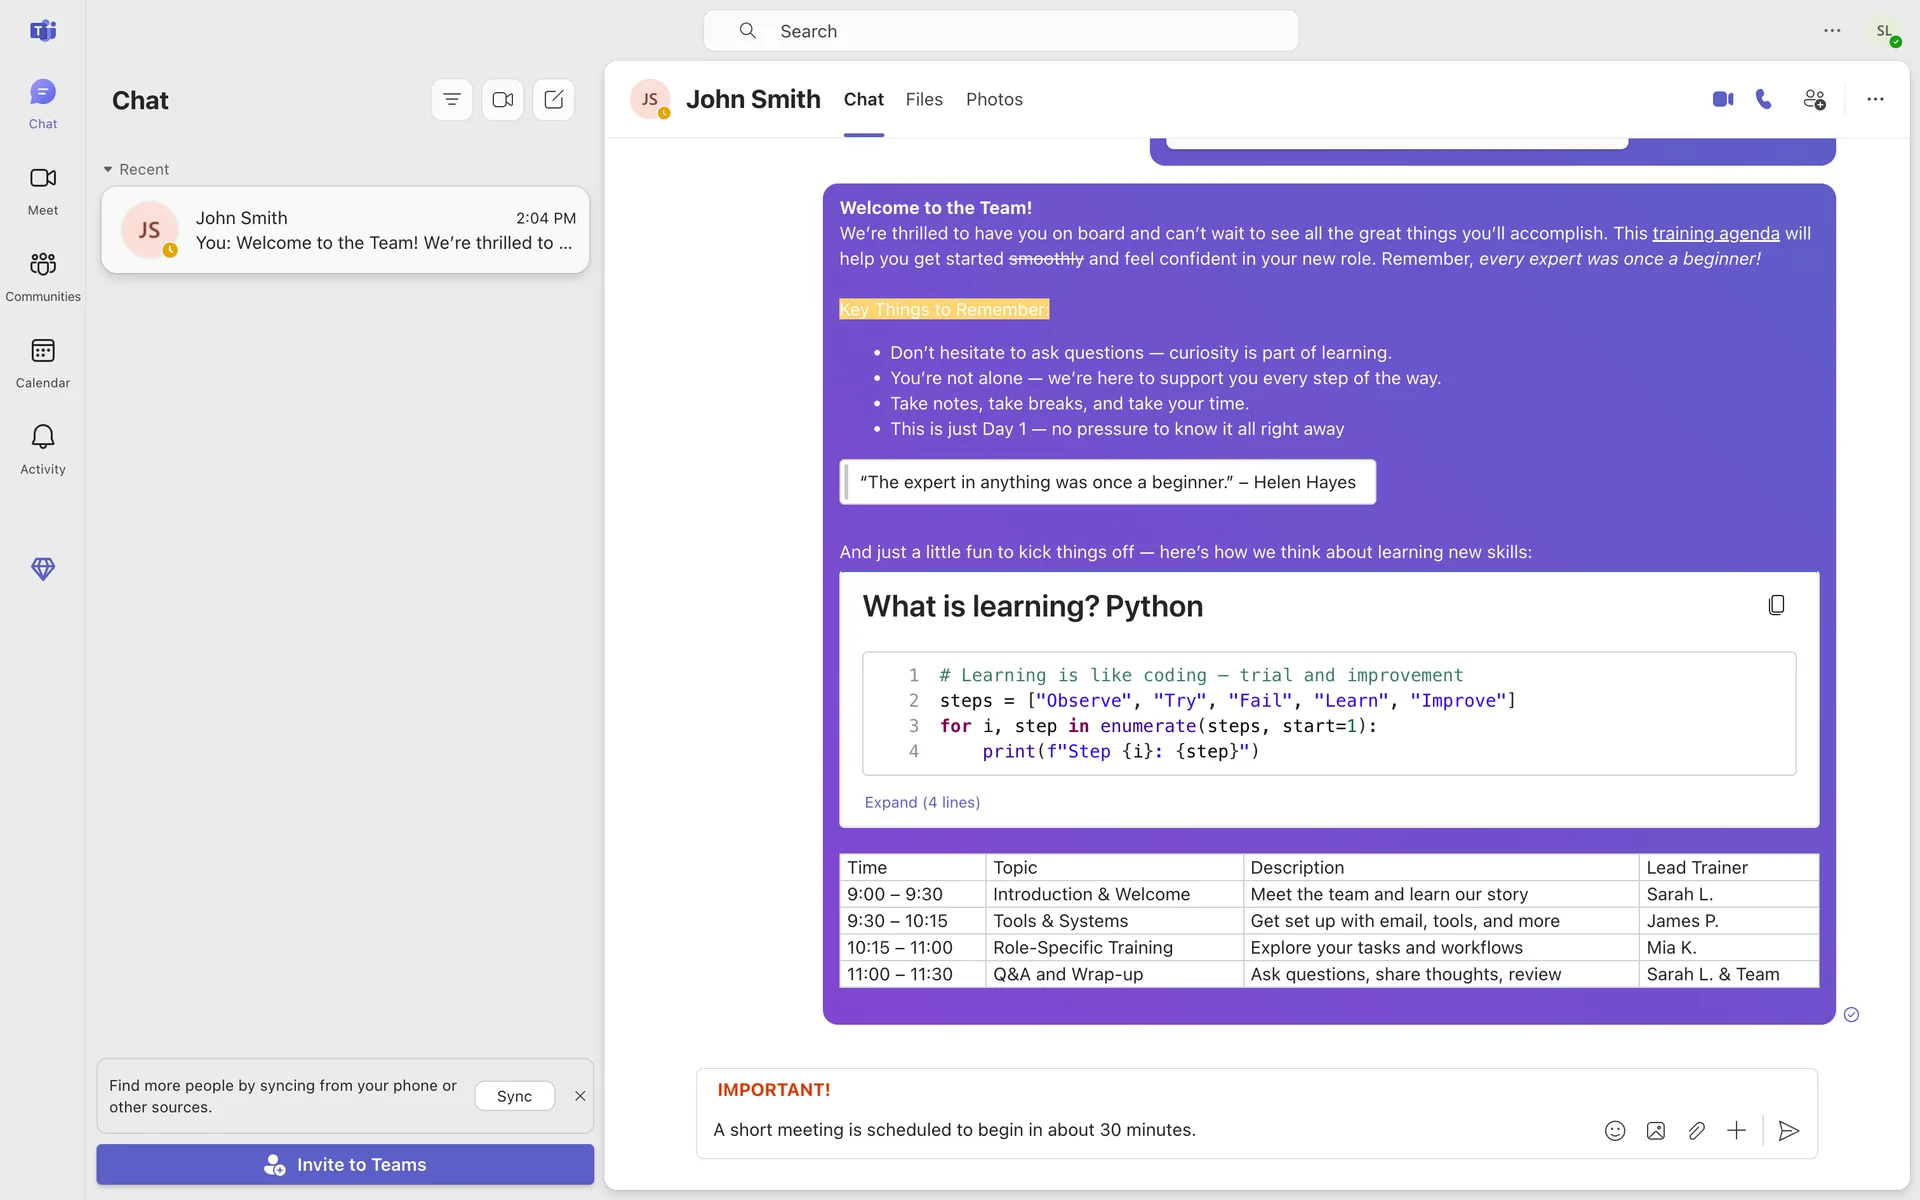Screen dimensions: 1920x1200
Task: Switch to the Photos tab
Action: click(x=994, y=99)
